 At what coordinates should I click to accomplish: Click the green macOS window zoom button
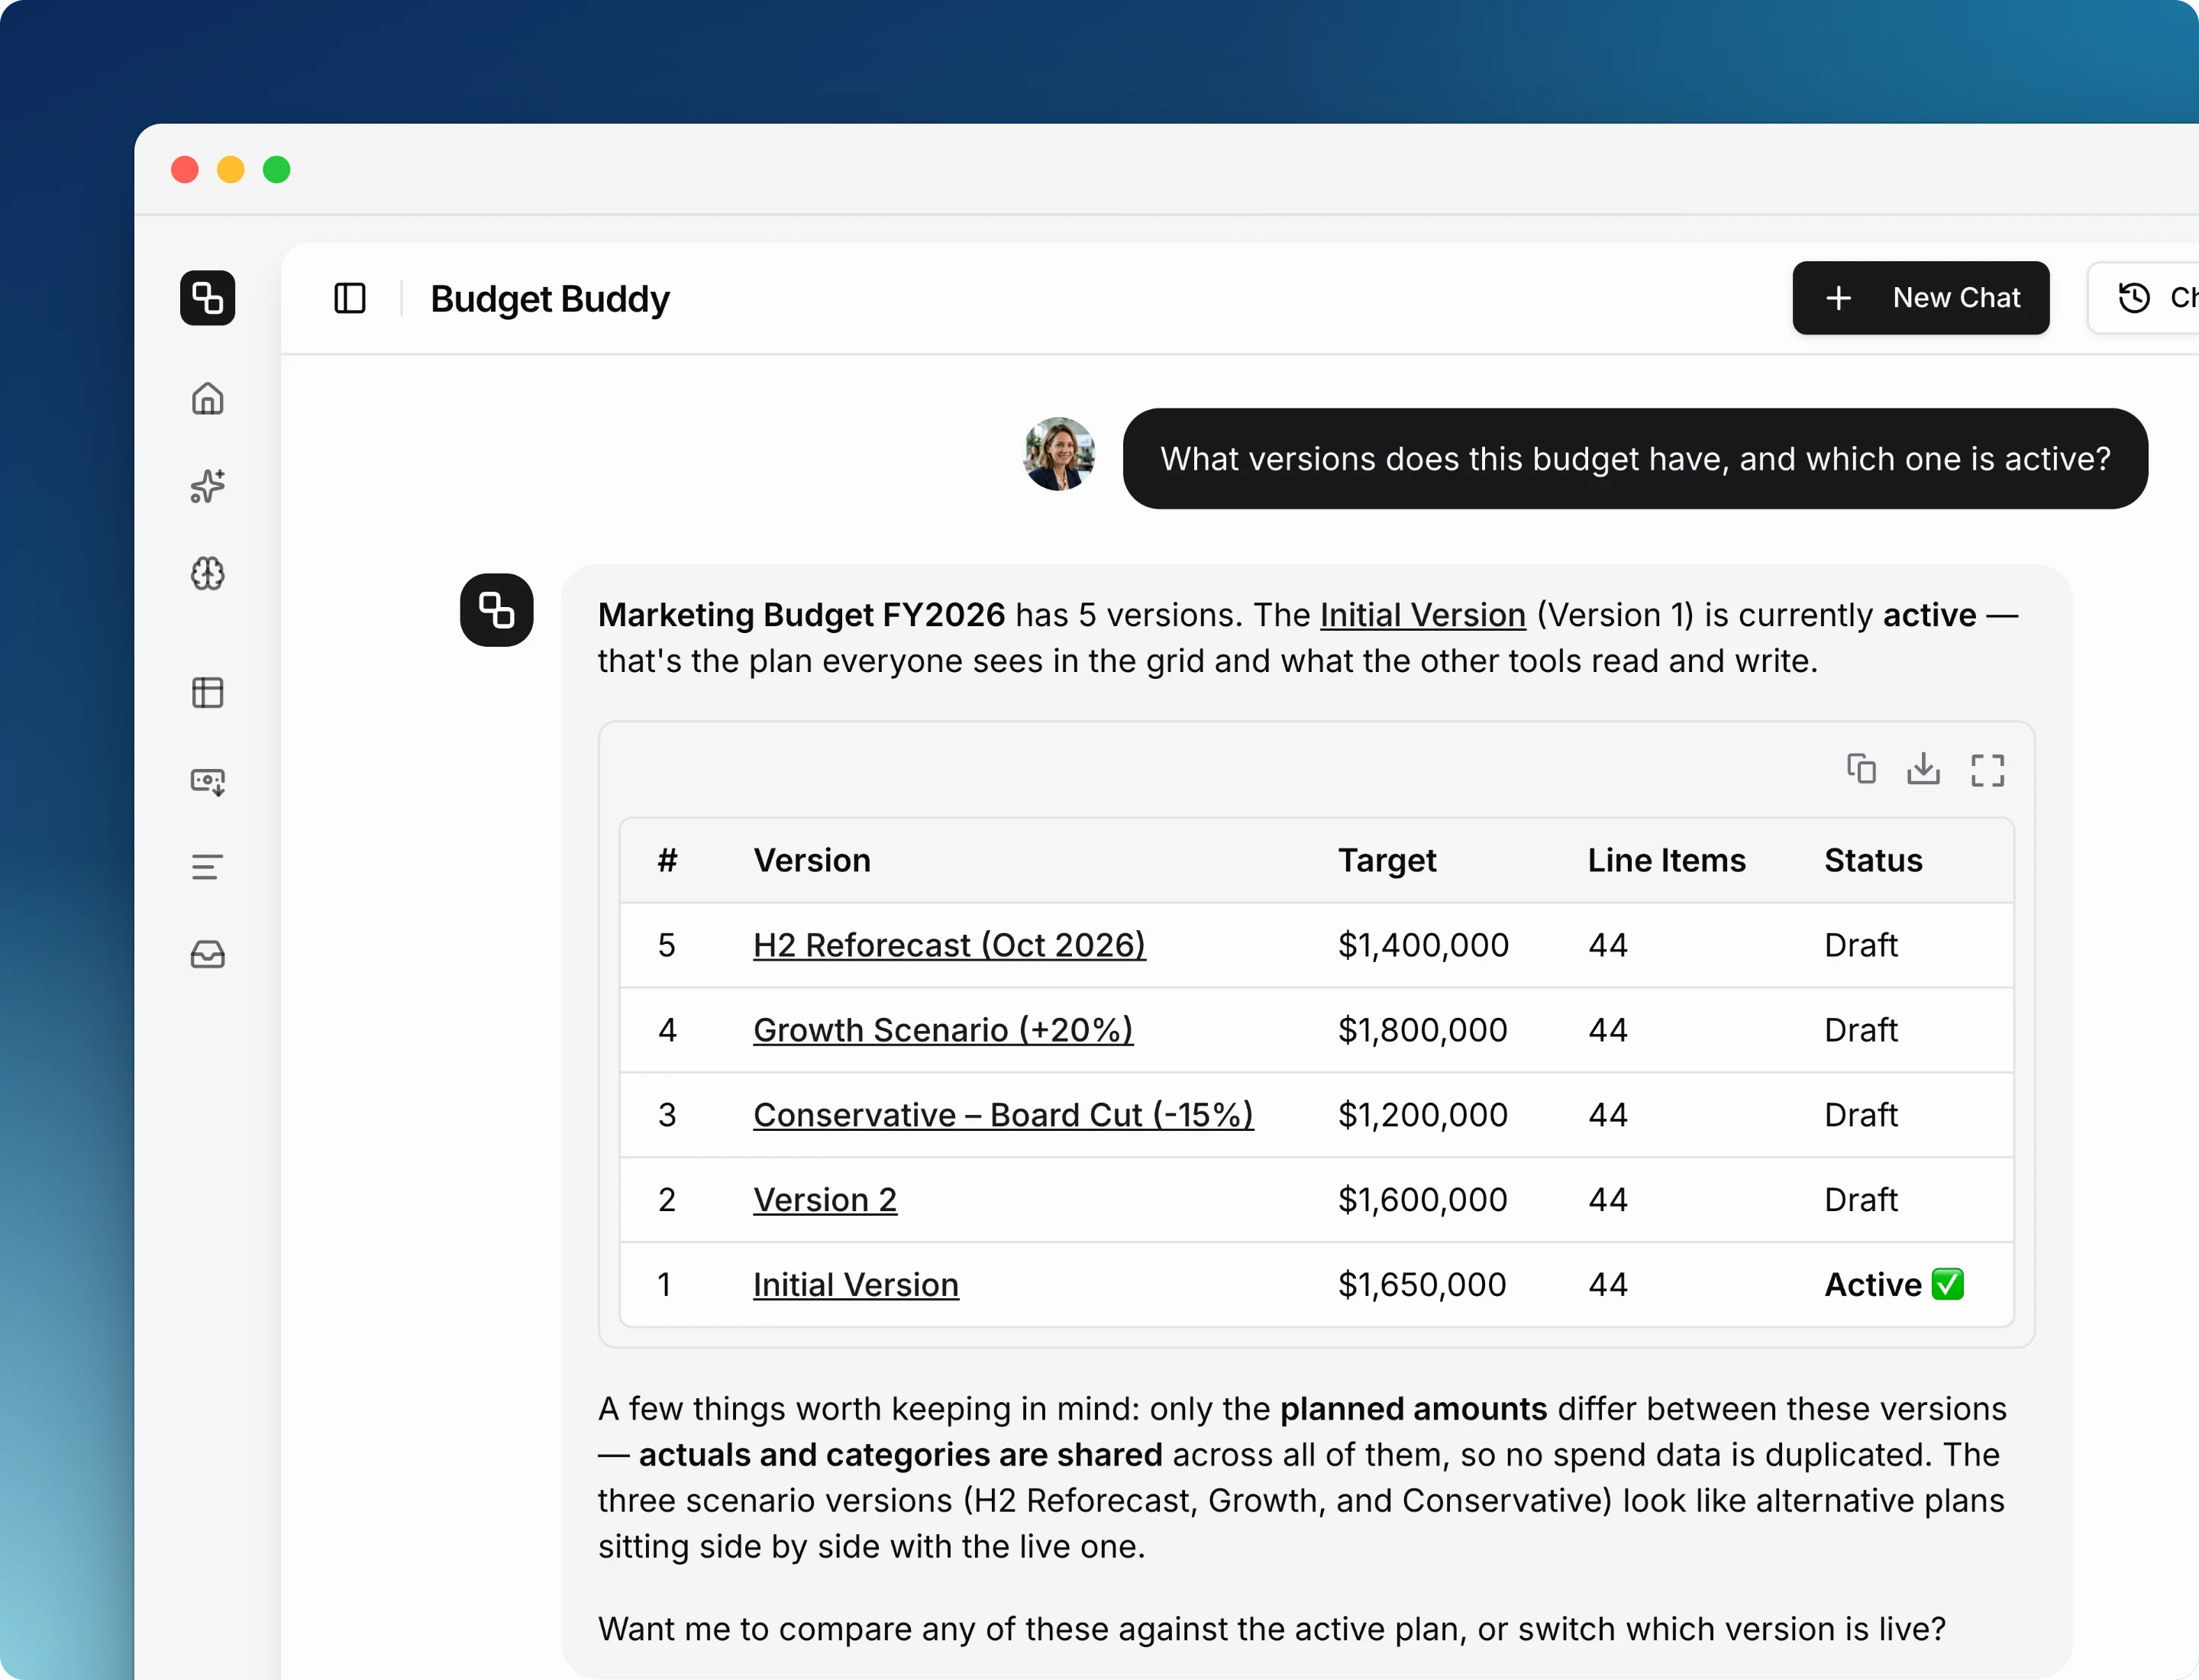[277, 170]
